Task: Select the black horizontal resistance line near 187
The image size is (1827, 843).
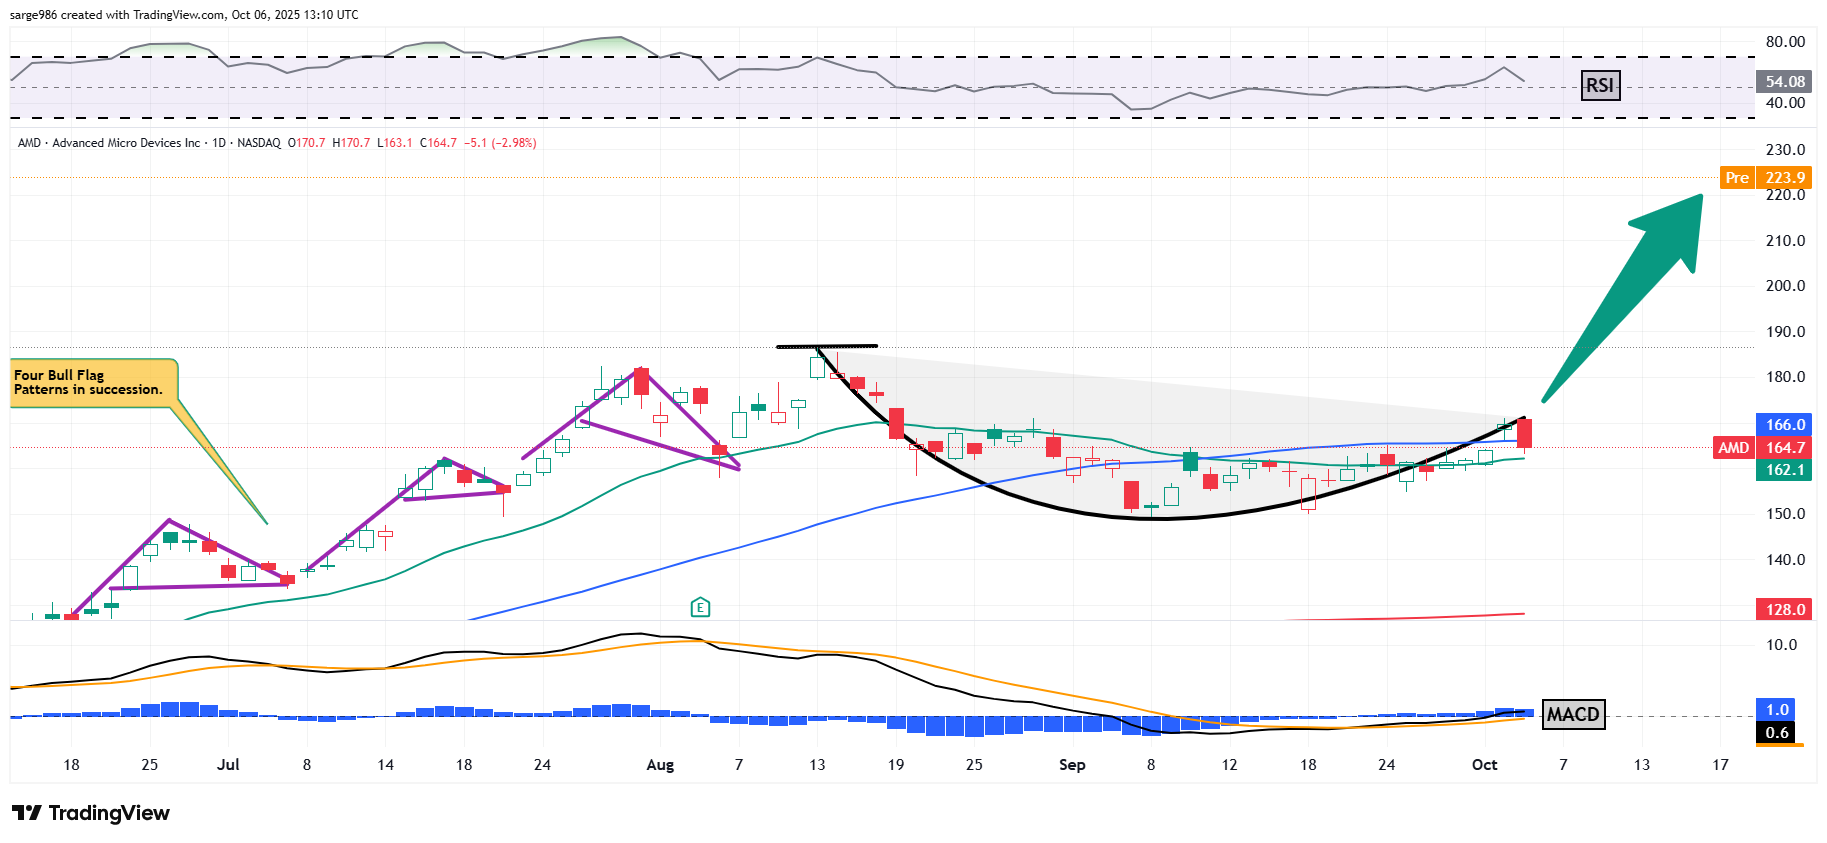Action: click(x=827, y=346)
